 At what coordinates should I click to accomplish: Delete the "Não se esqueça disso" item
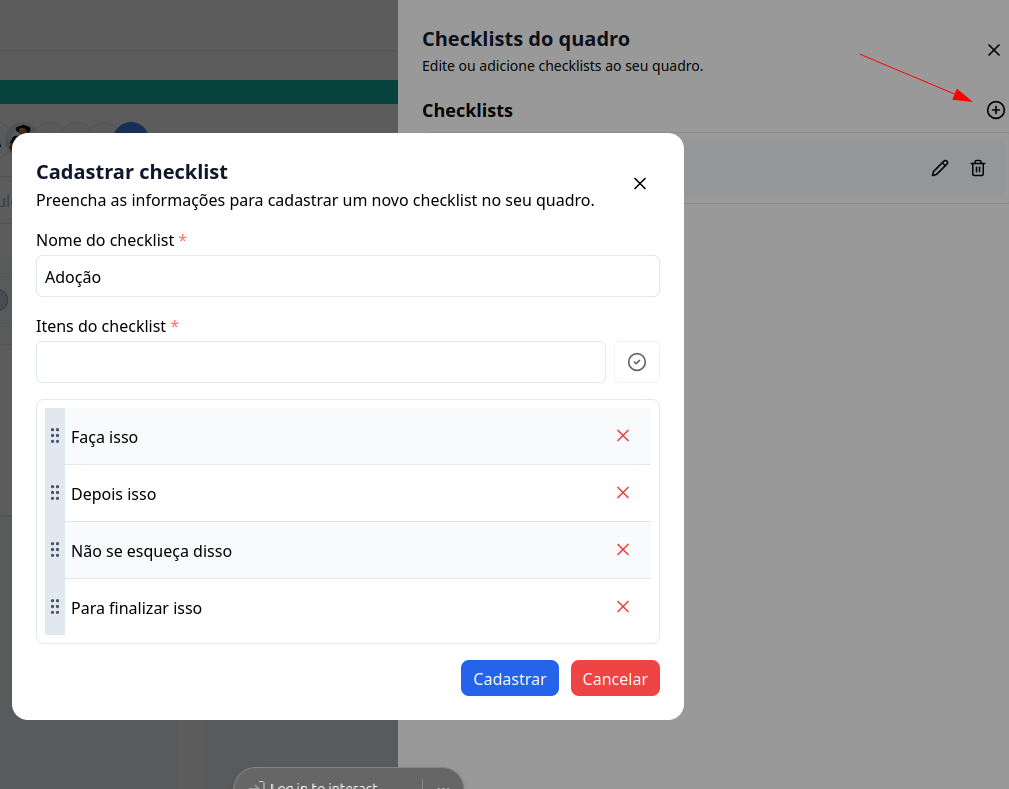point(623,550)
